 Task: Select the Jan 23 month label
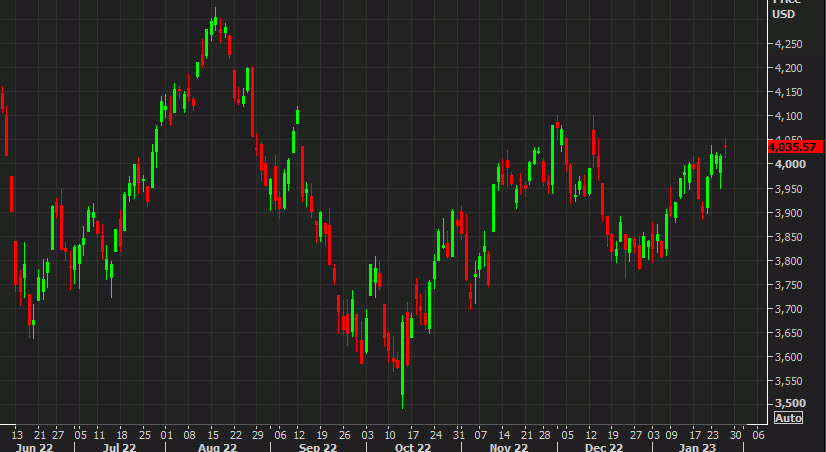(697, 447)
